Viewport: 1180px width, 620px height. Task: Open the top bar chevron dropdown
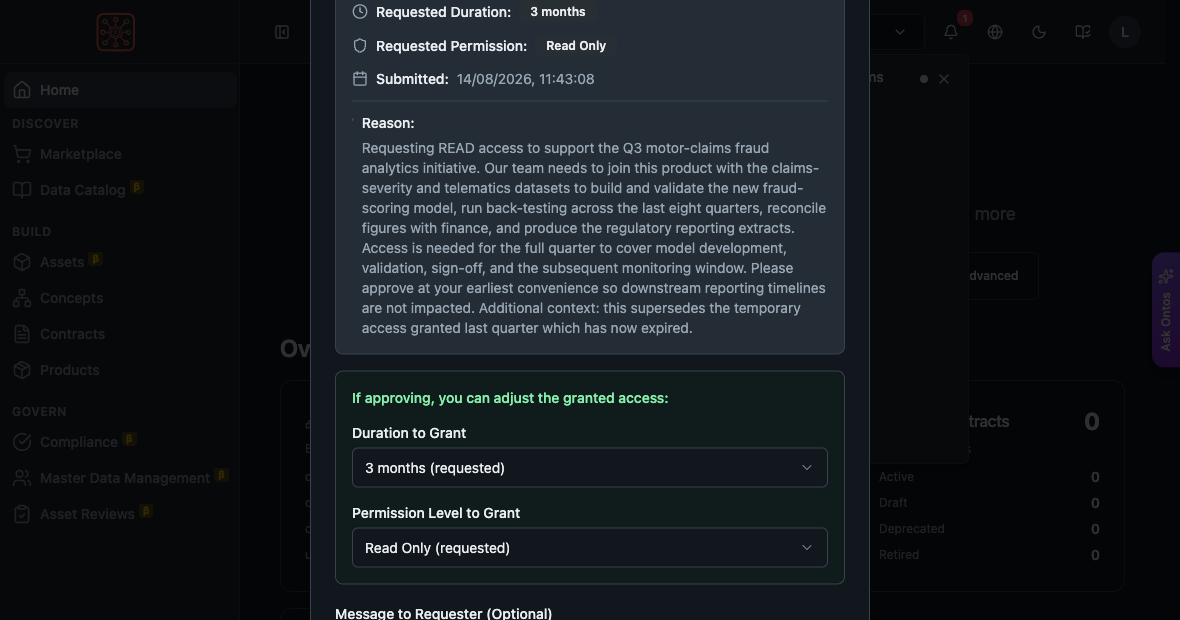pyautogui.click(x=900, y=32)
